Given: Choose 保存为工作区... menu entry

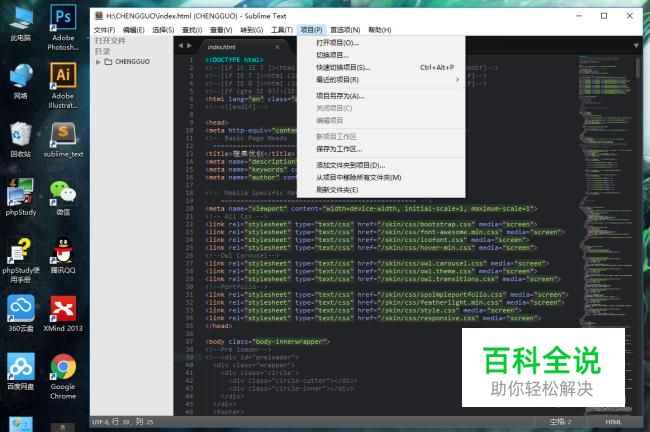Looking at the screenshot, I should [x=381, y=149].
